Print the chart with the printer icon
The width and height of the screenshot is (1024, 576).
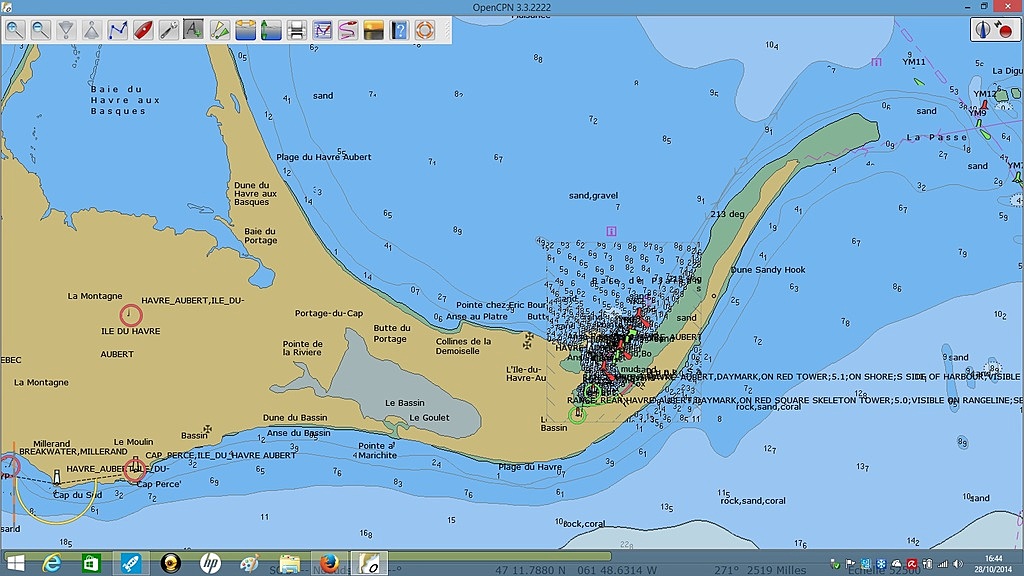click(296, 30)
